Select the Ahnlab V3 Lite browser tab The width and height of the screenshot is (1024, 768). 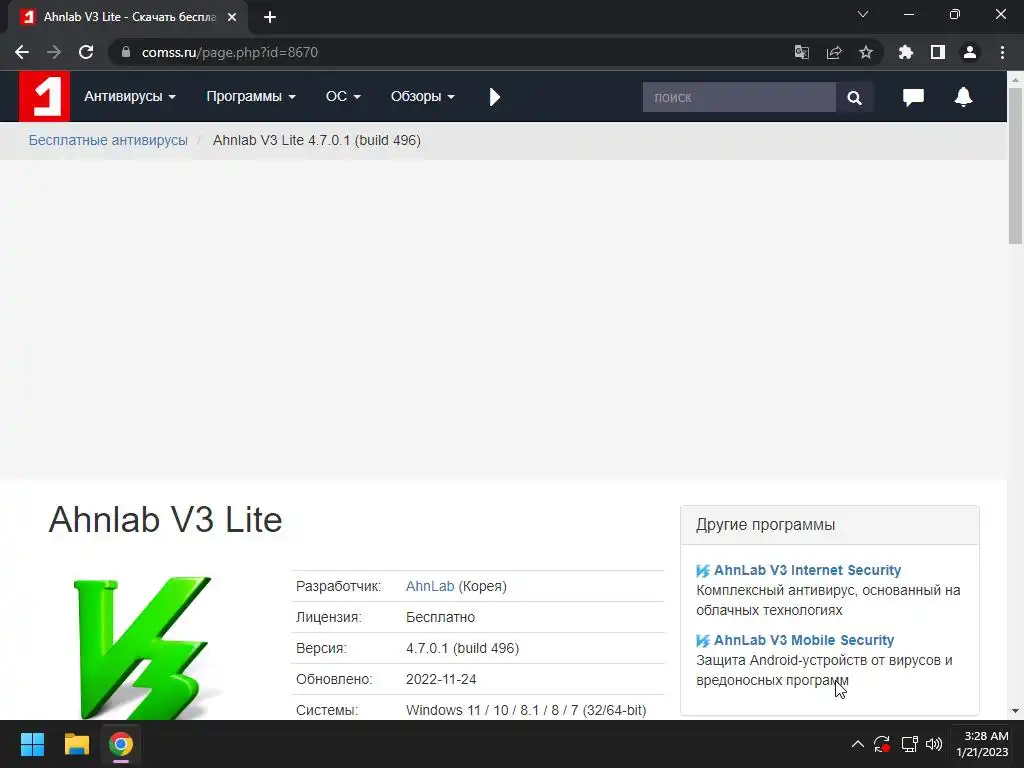pyautogui.click(x=129, y=17)
